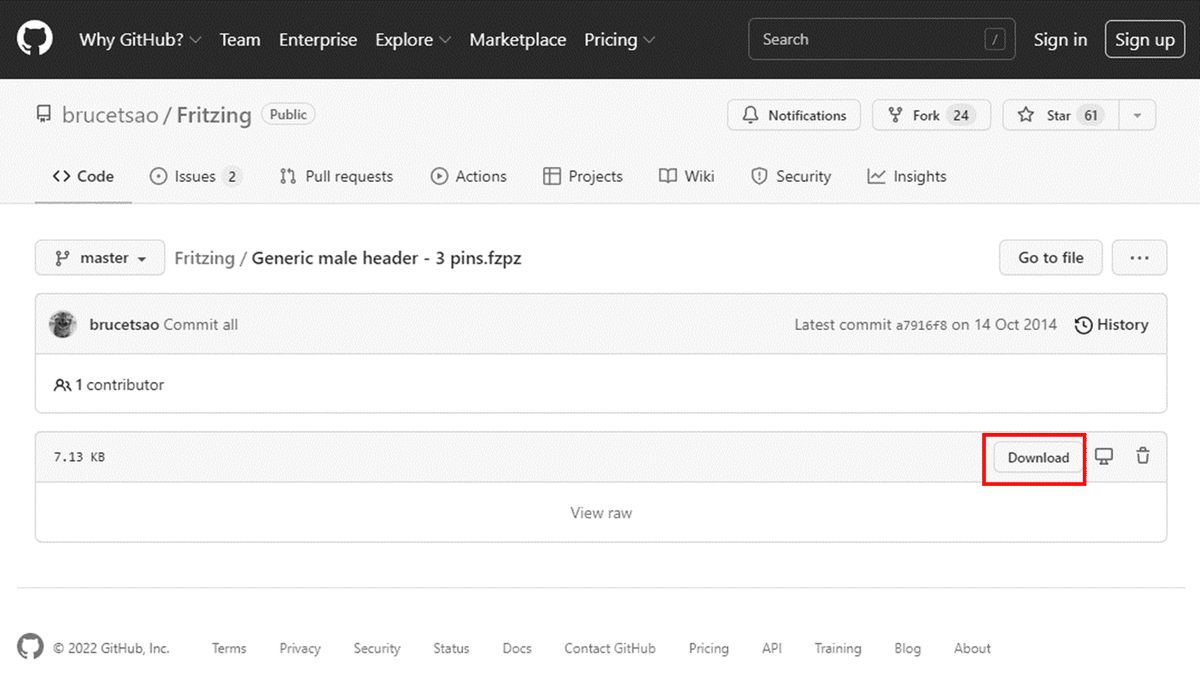The image size is (1200, 682).
Task: Expand Why GitHub? menu
Action: 140,40
